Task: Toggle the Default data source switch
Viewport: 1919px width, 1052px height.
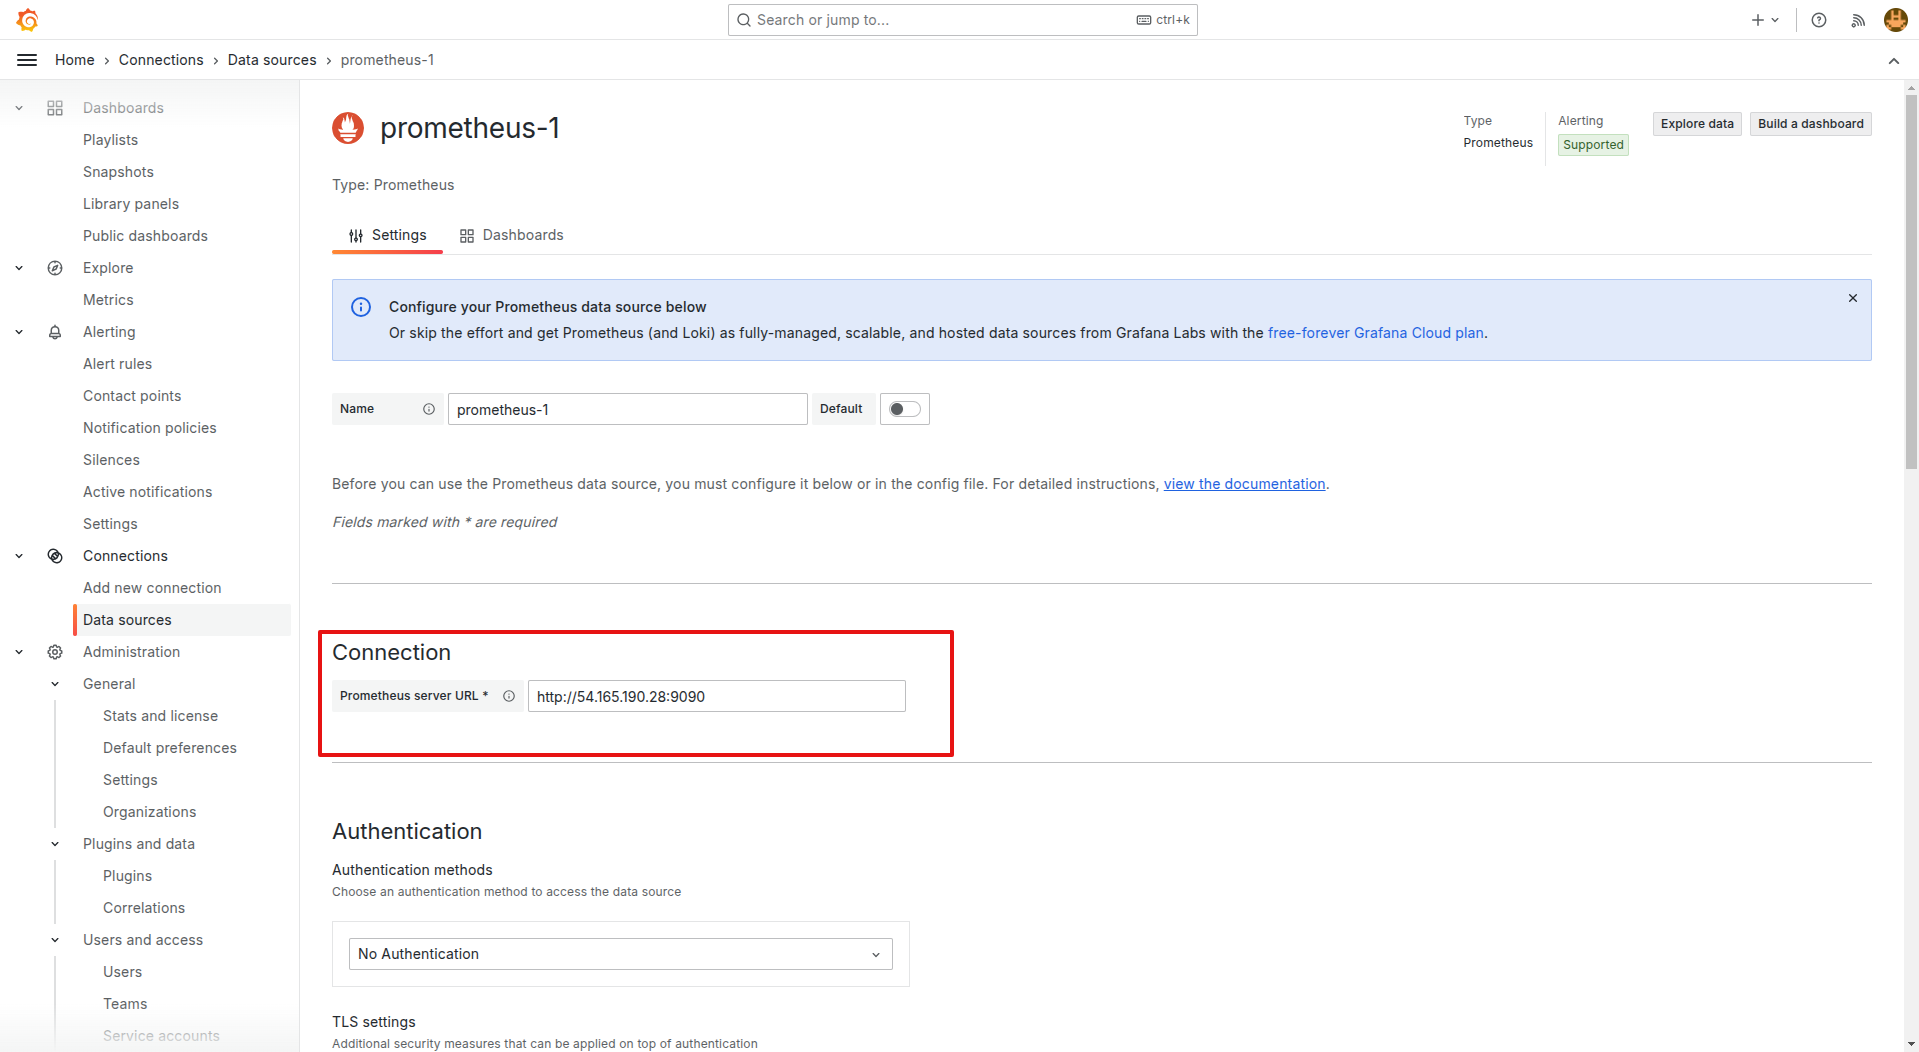Action: click(905, 409)
